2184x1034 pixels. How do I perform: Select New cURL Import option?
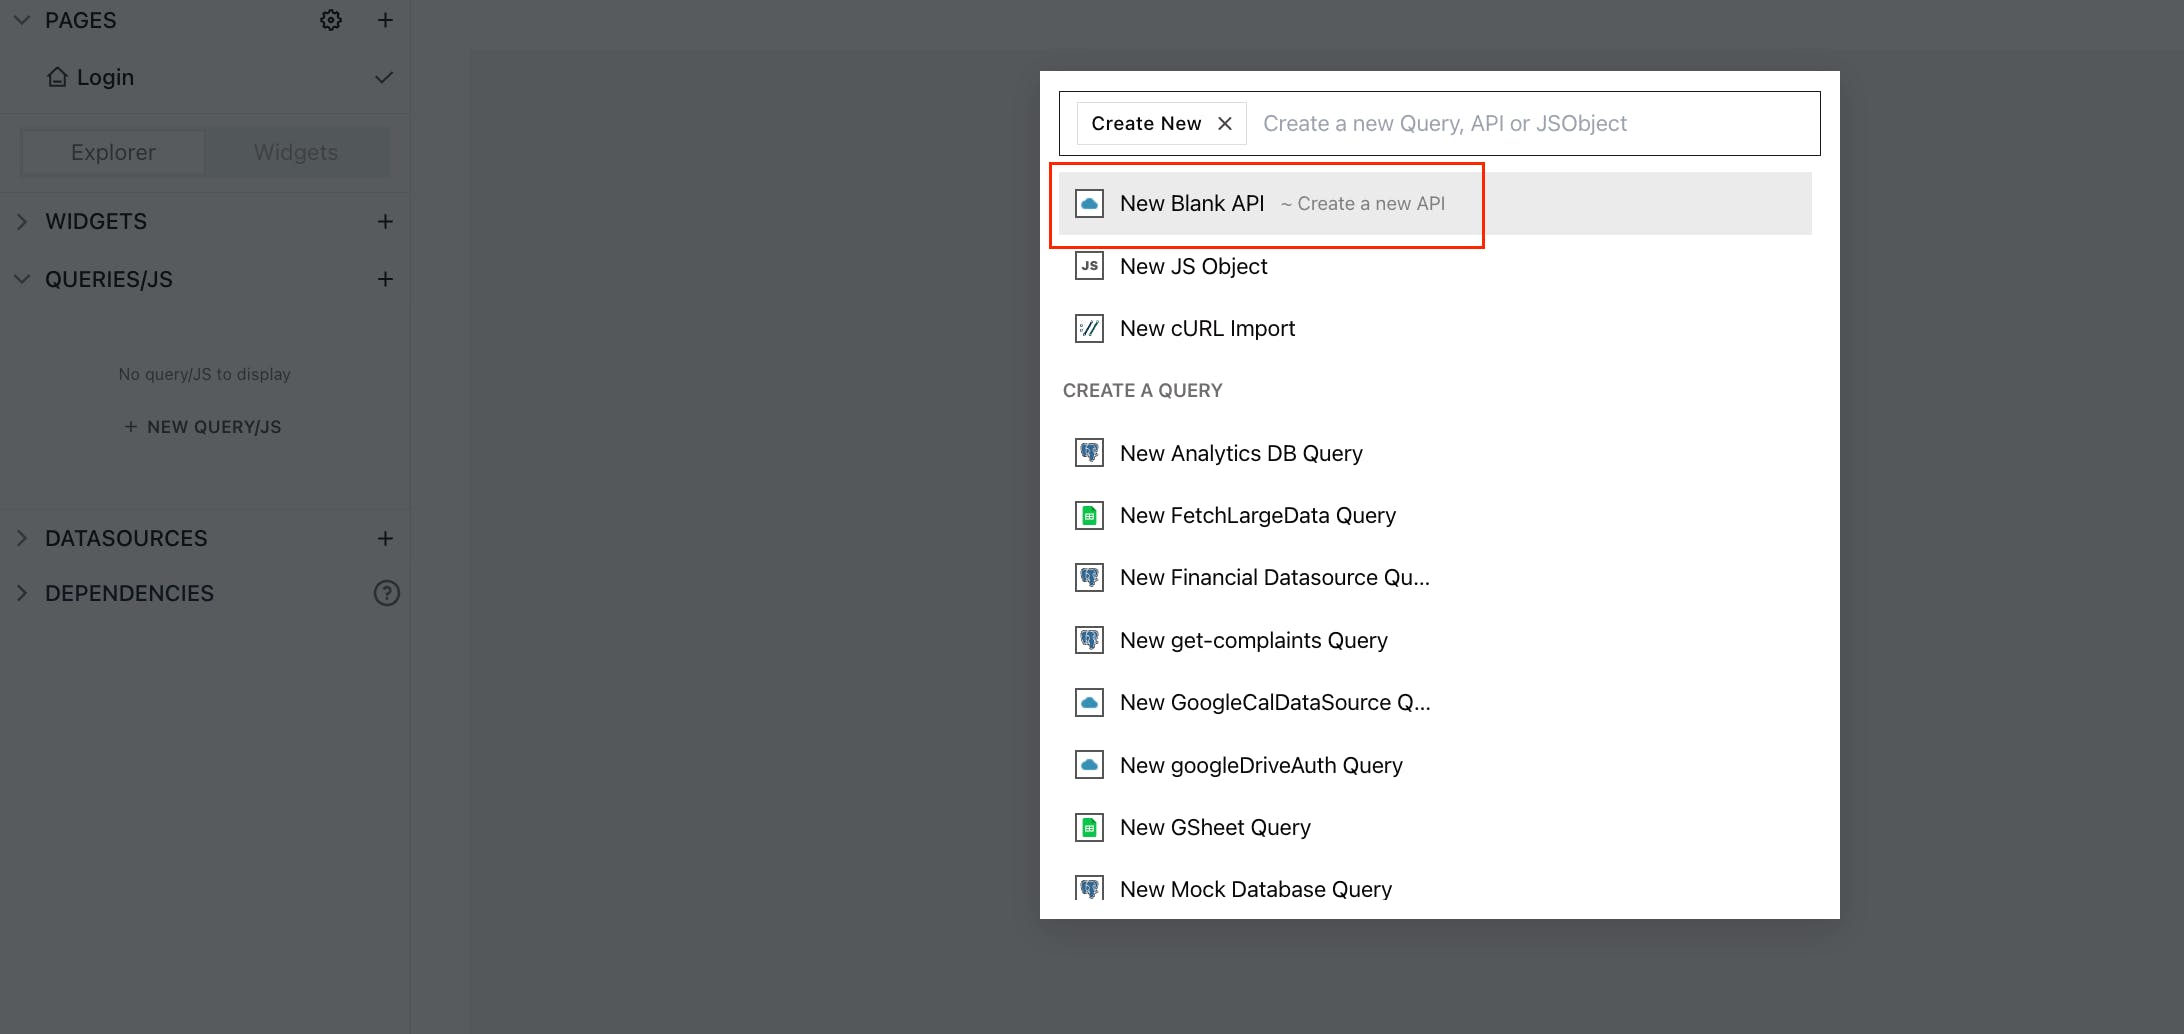1207,328
